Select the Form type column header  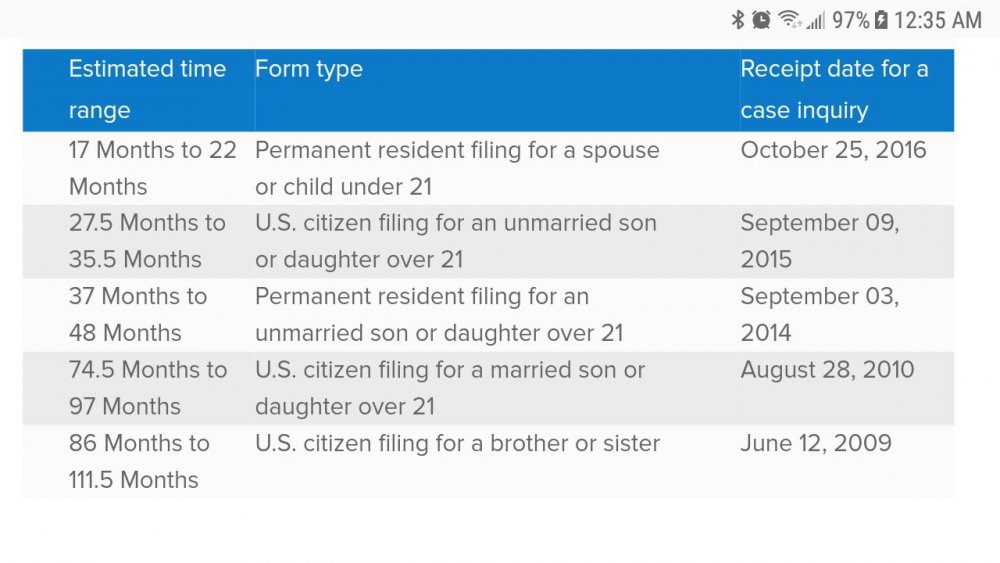[x=309, y=69]
